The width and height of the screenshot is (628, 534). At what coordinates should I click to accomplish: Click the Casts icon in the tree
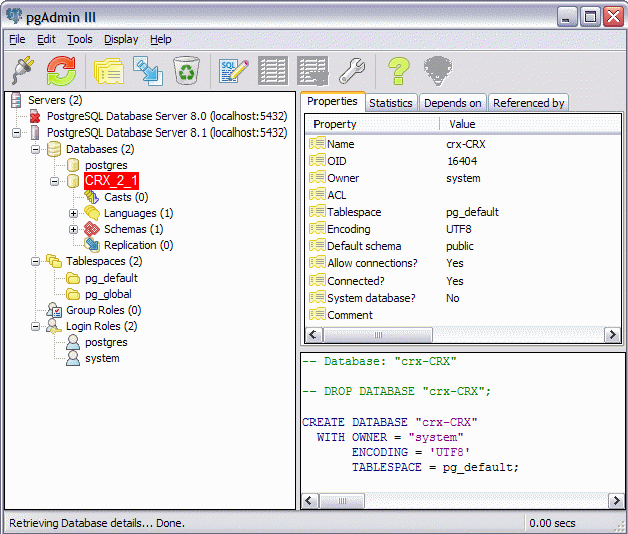(x=92, y=197)
